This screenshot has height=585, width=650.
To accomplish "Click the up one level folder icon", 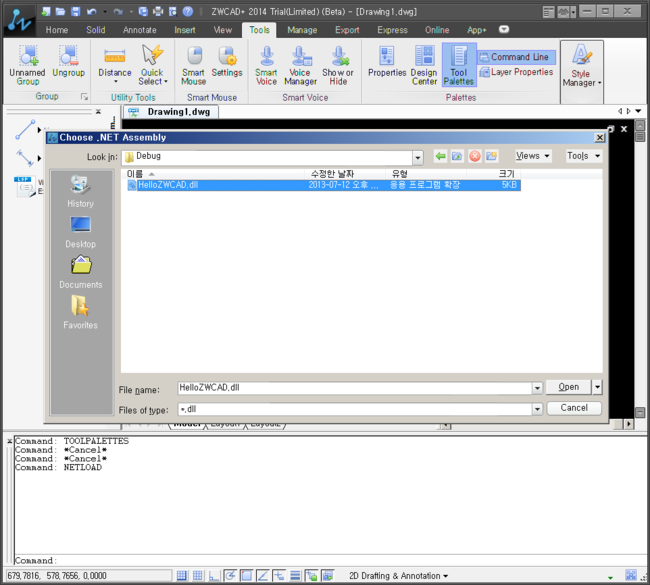I will (x=457, y=156).
